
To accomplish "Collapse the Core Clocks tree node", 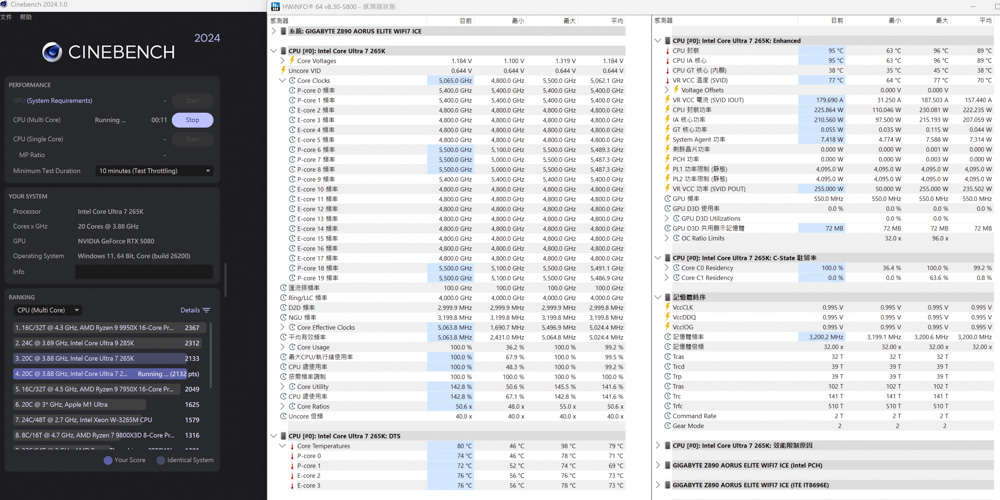I will (x=283, y=81).
